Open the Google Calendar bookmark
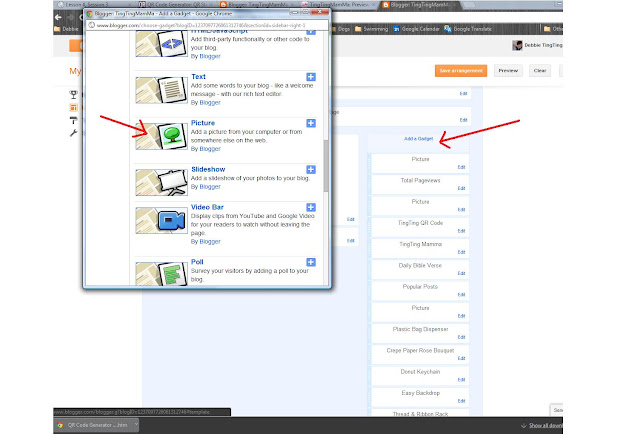 pos(416,29)
